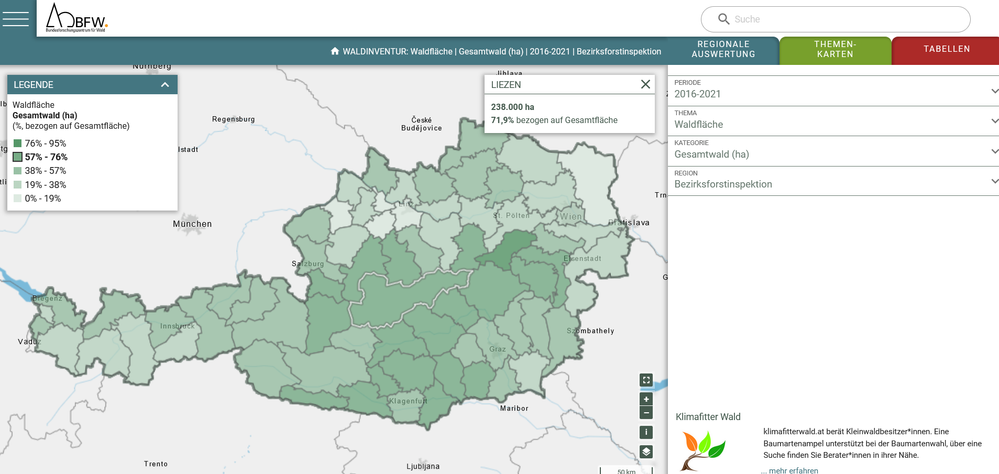
Task: Click the 'Graz' map label
Action: tap(497, 349)
